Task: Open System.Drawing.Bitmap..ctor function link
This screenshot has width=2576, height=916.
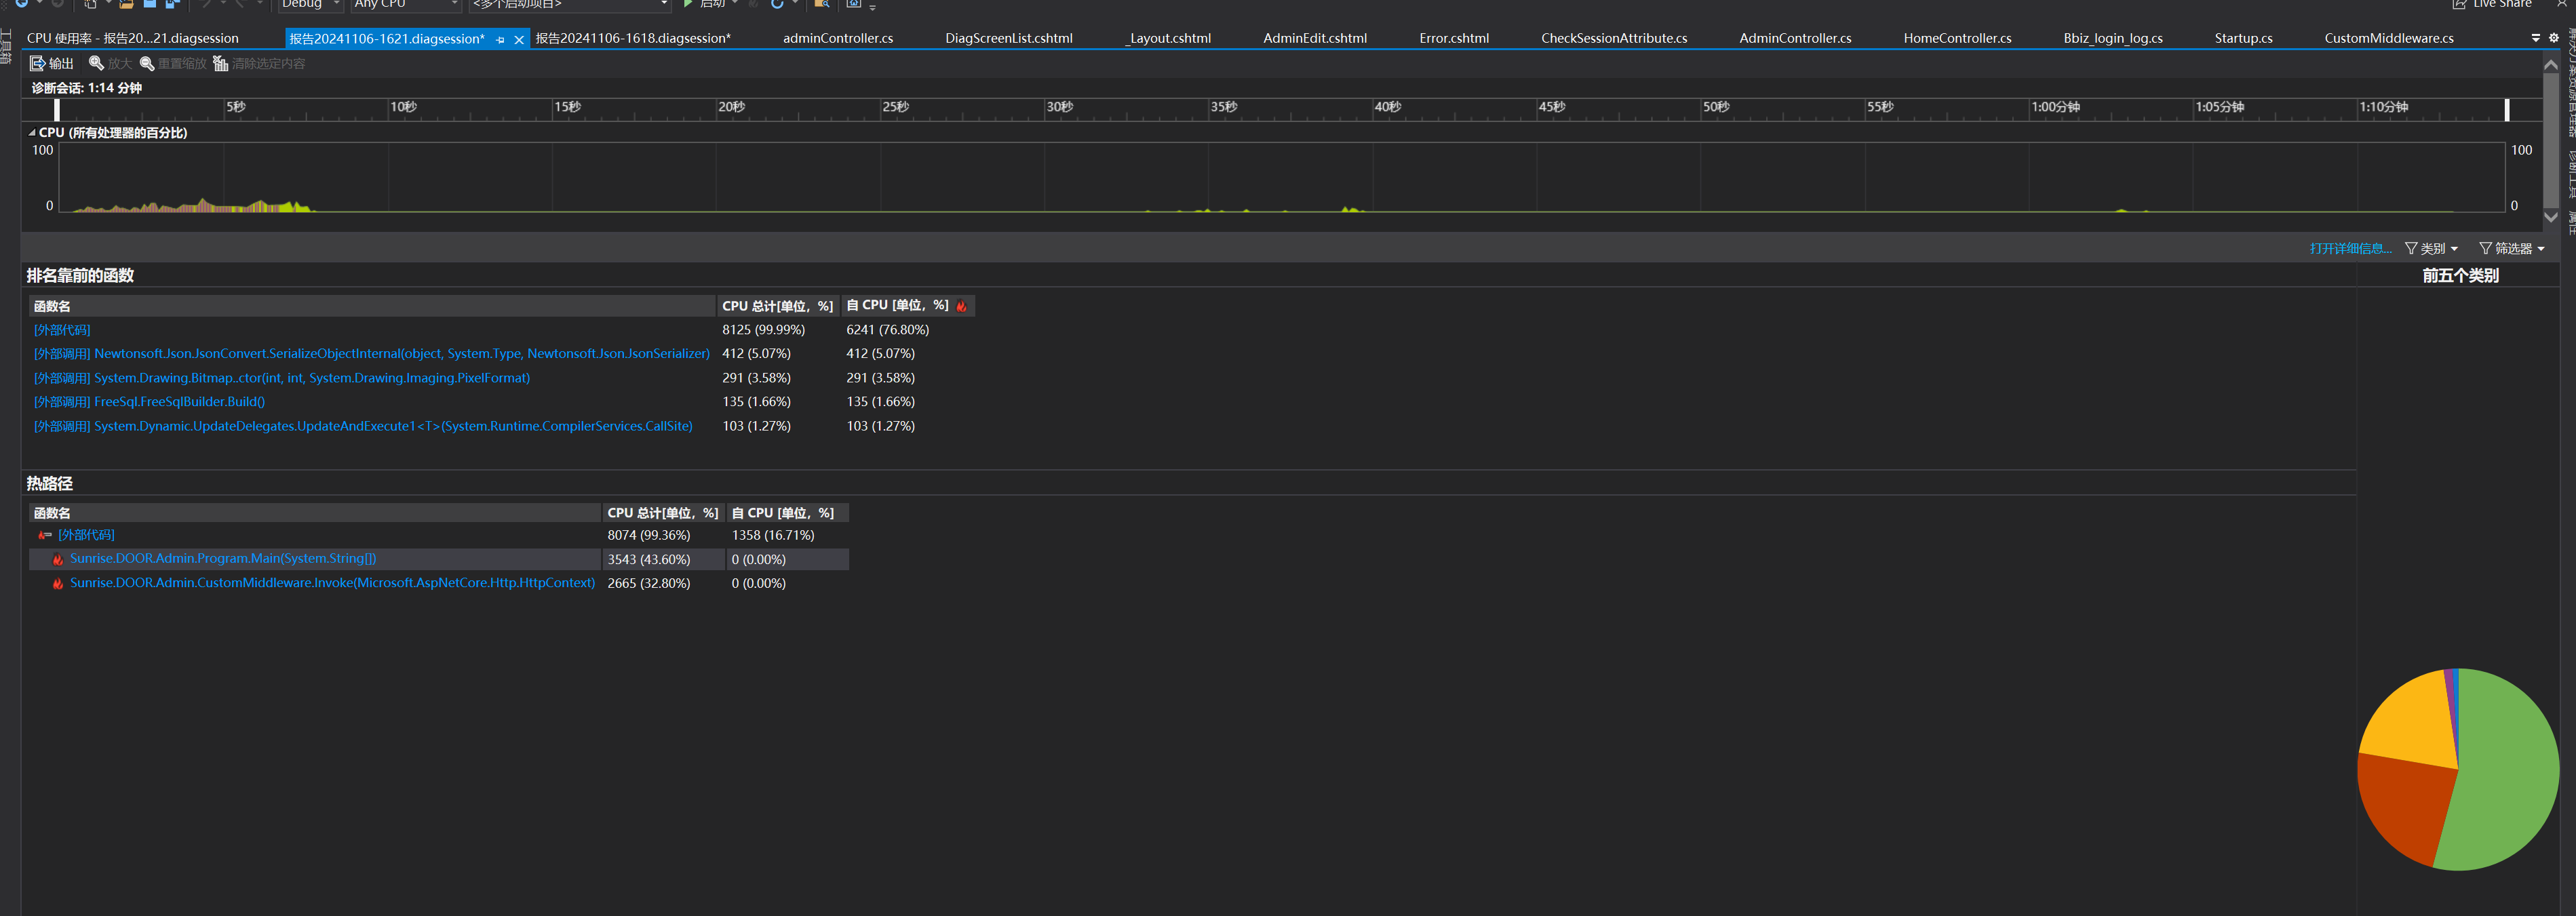Action: click(282, 378)
